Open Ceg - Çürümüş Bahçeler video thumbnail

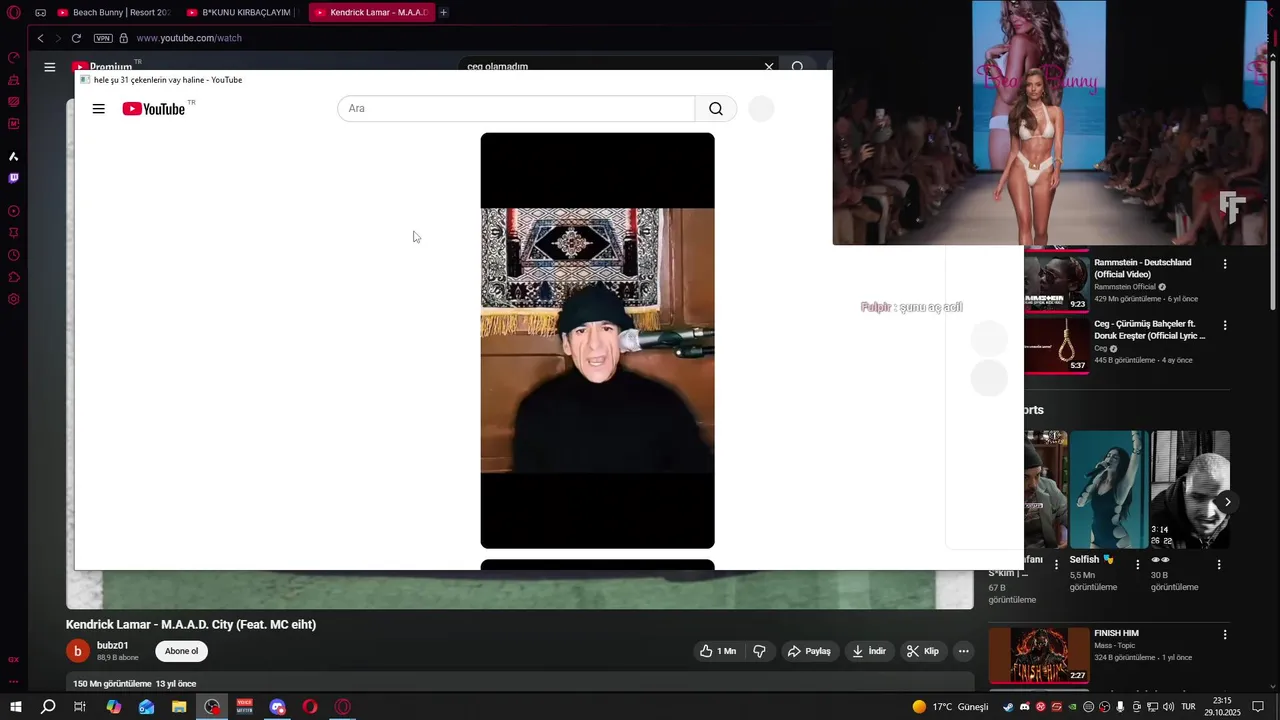tap(1057, 345)
